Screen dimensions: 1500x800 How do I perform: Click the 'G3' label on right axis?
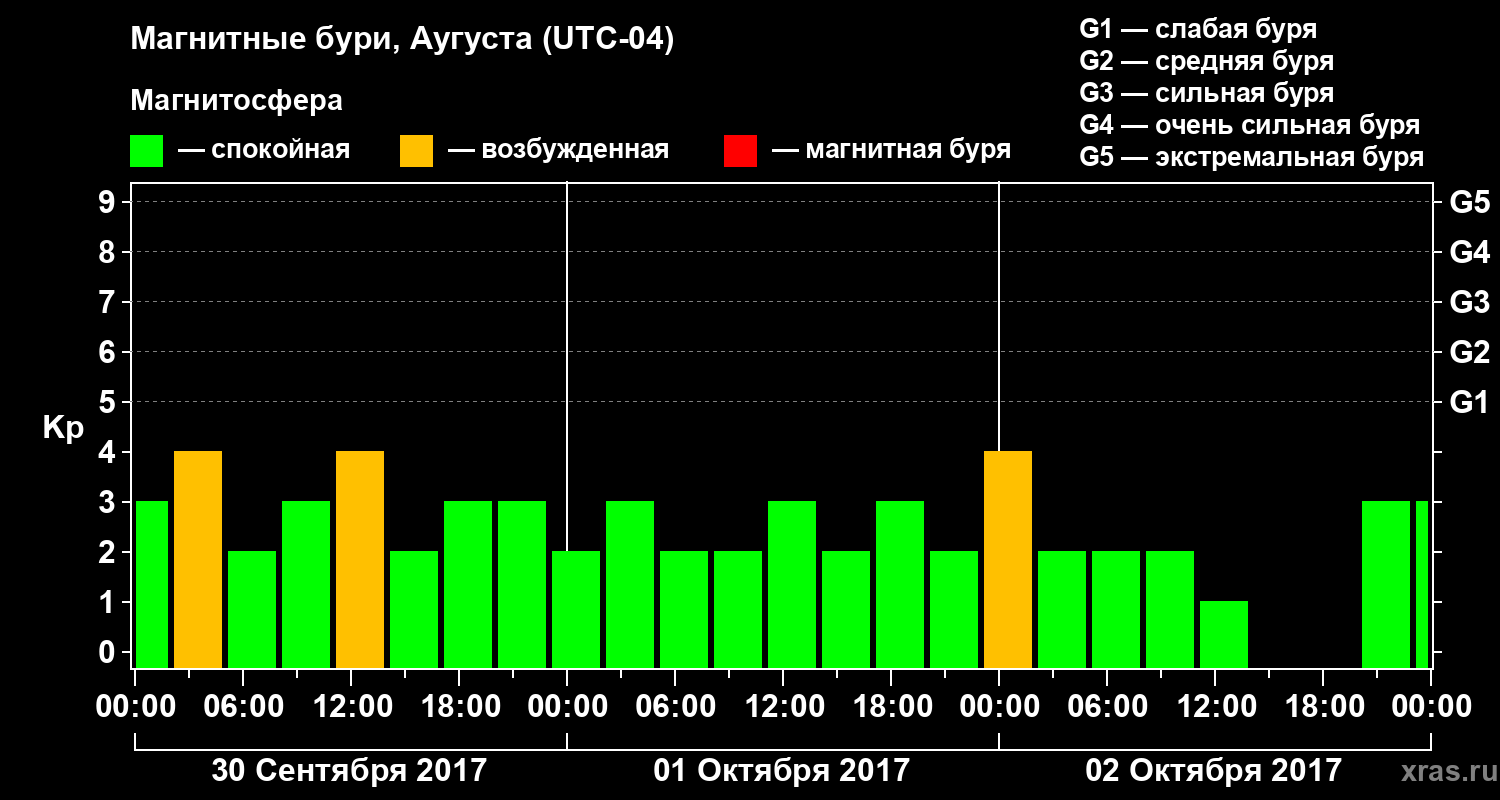1469,302
